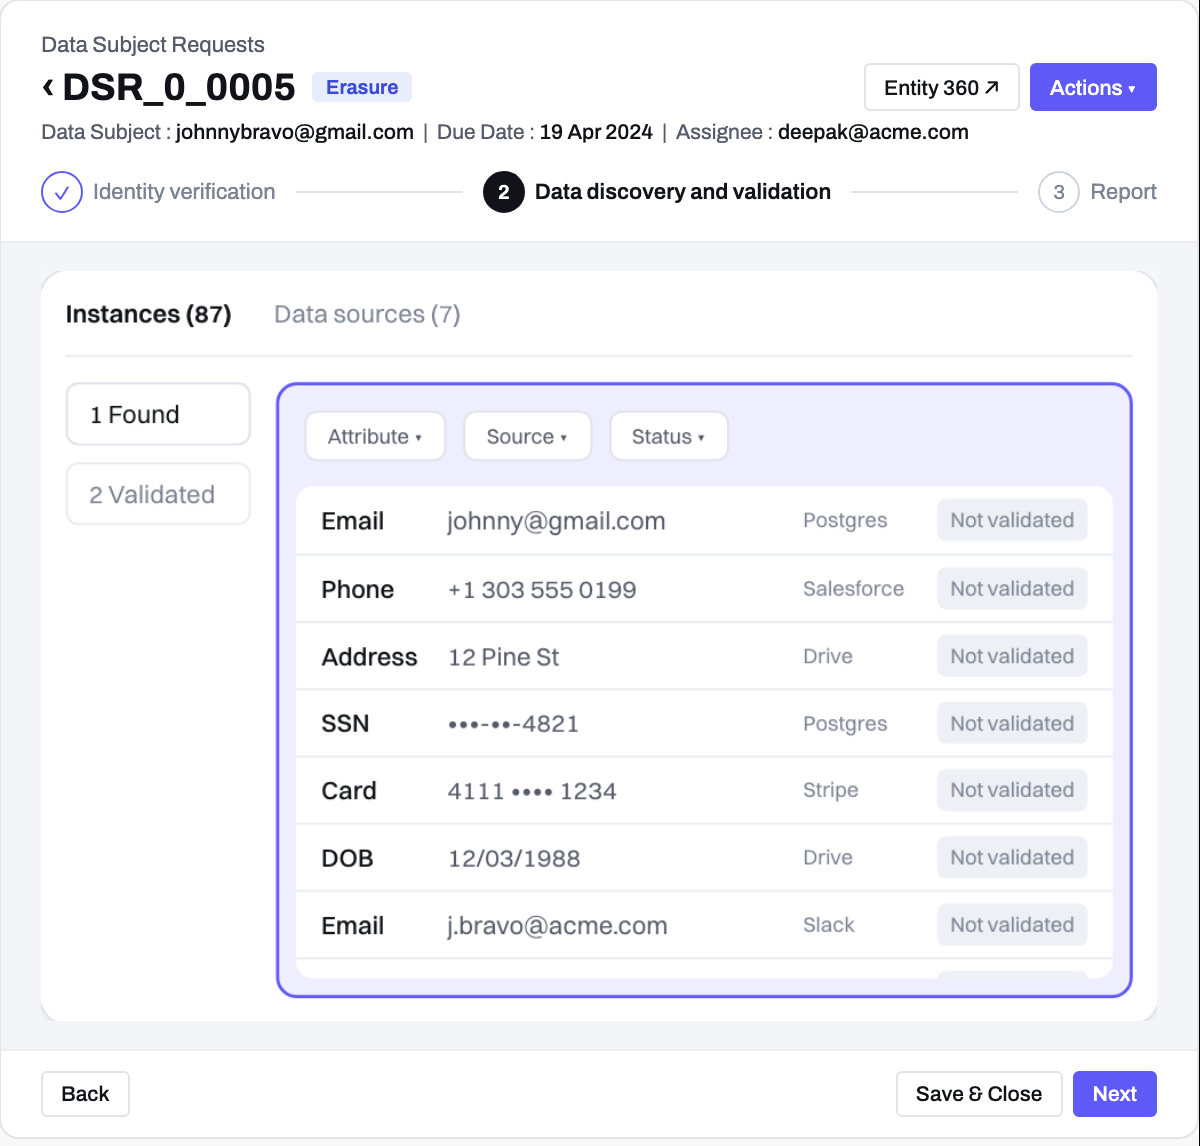Expand the Source filter dropdown
The height and width of the screenshot is (1146, 1200).
tap(527, 437)
